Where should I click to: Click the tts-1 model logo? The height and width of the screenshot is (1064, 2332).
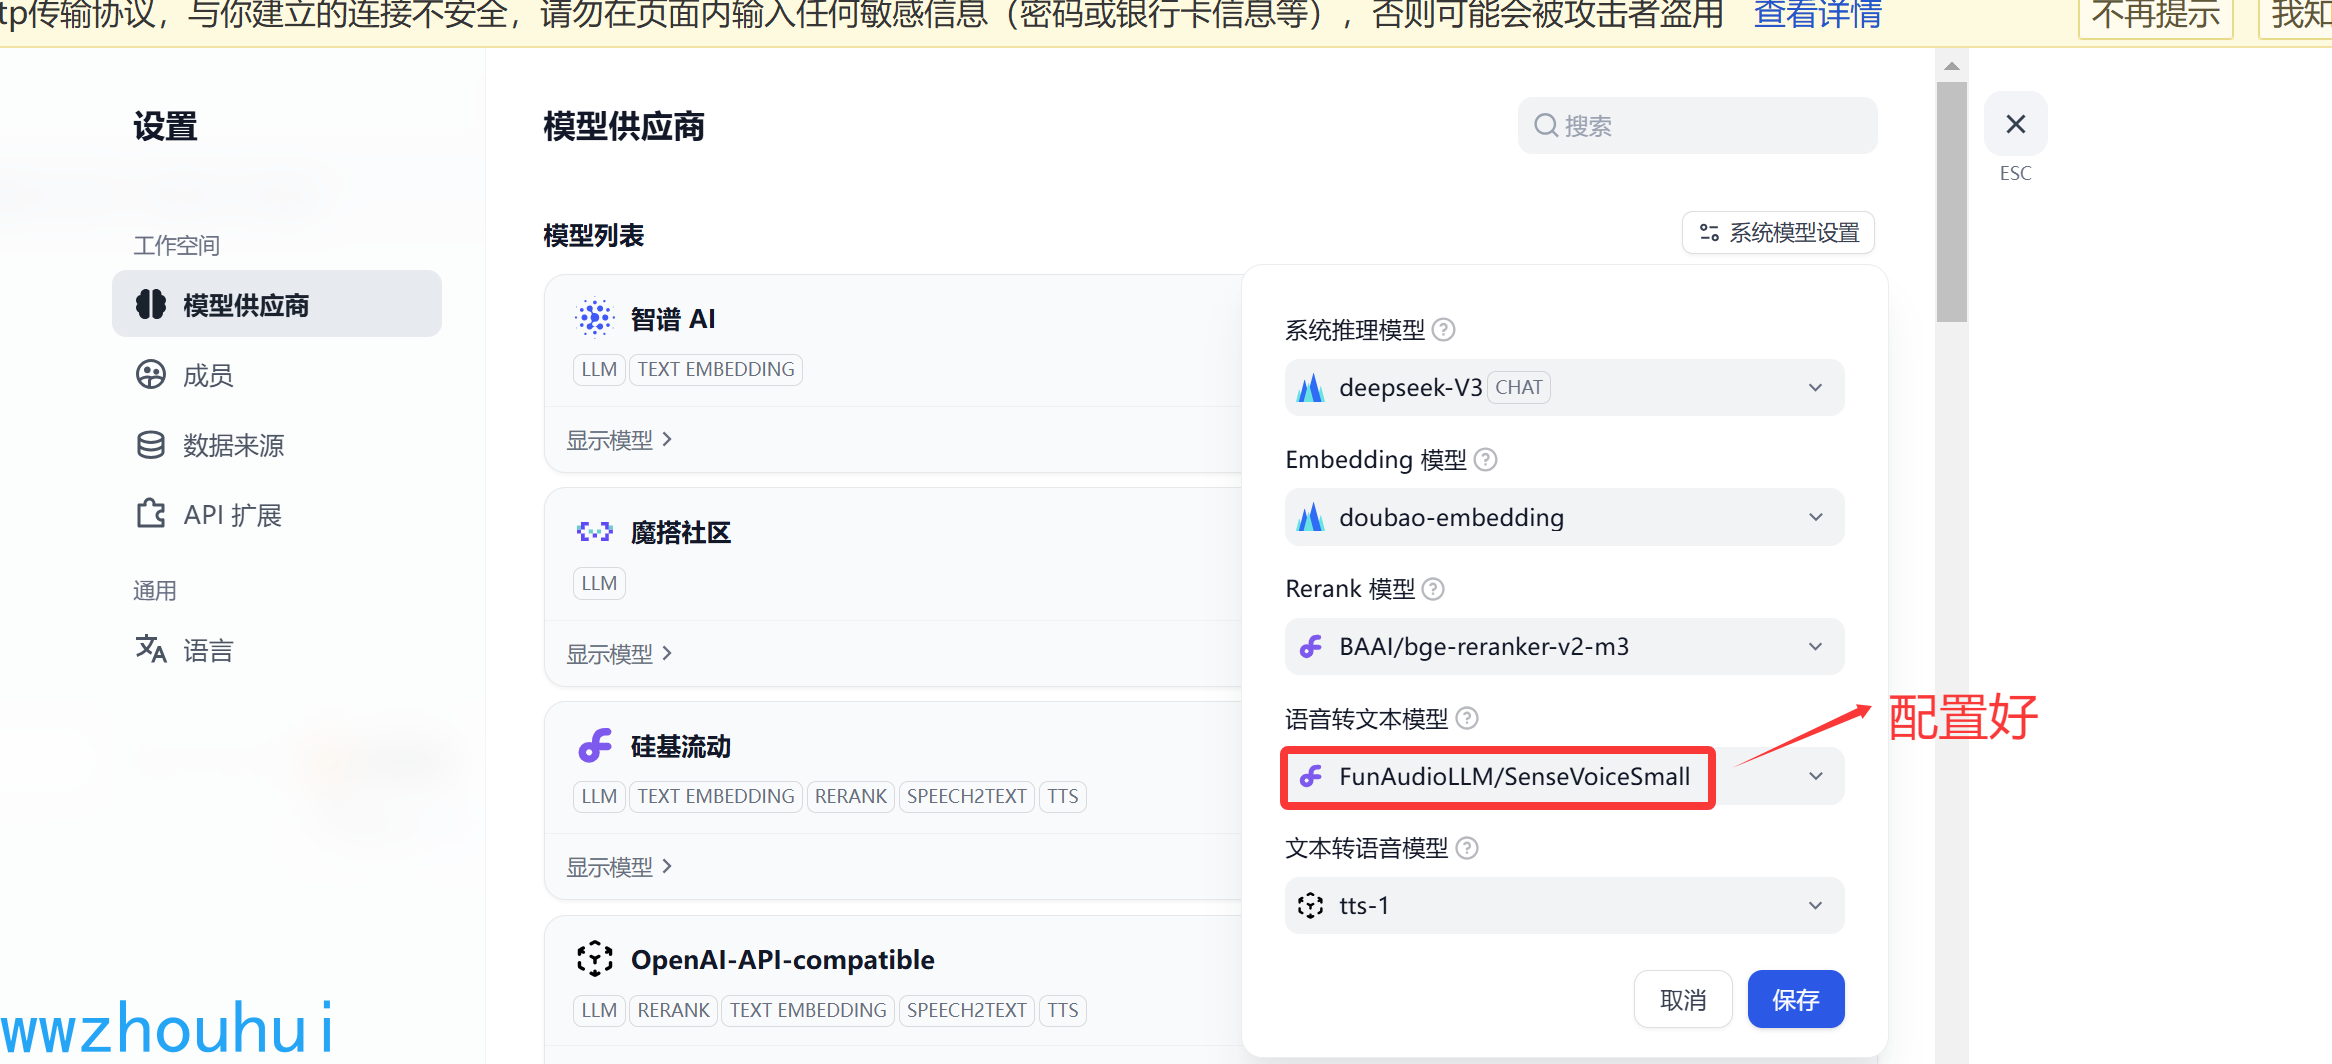(x=1310, y=905)
